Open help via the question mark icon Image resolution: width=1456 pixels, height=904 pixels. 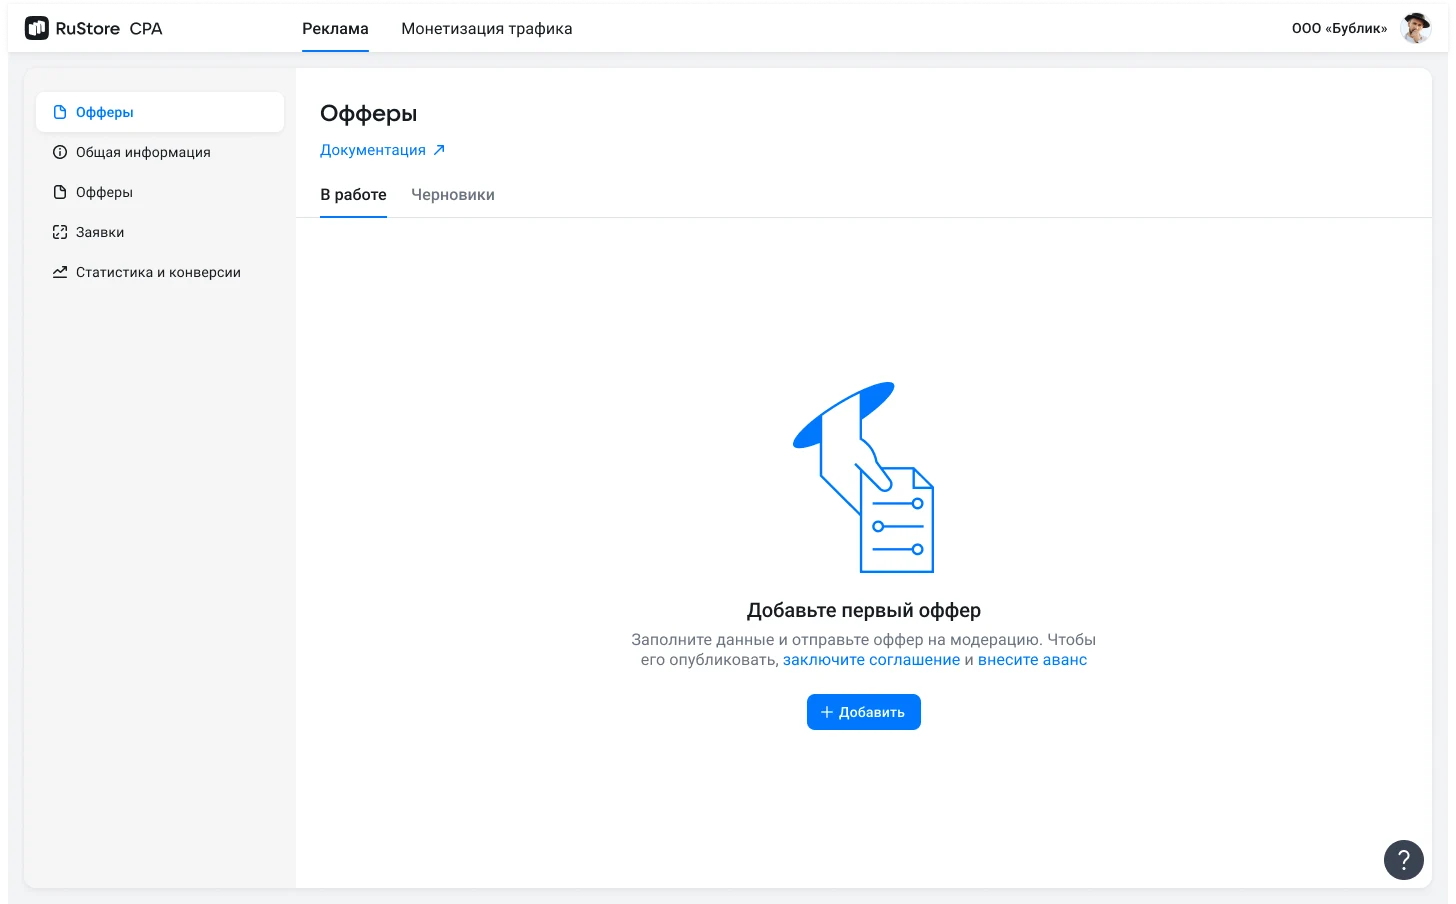(1403, 860)
